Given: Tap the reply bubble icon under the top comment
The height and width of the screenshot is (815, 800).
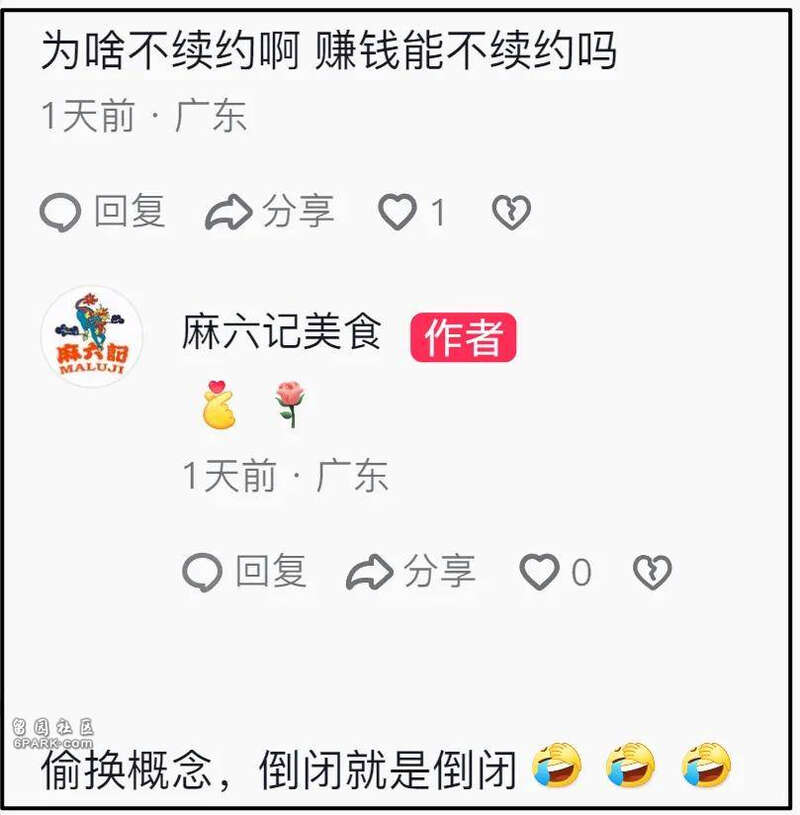Looking at the screenshot, I should coord(60,212).
